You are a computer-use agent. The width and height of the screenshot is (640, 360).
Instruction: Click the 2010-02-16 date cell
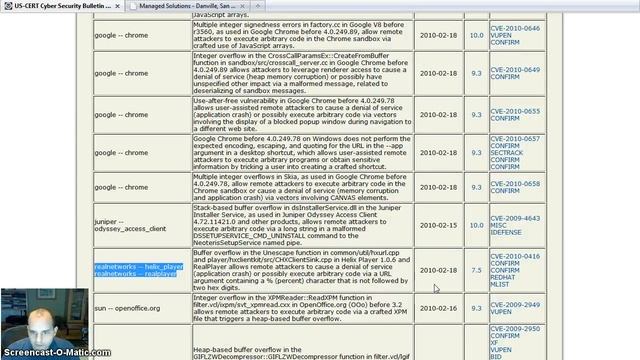tap(438, 308)
